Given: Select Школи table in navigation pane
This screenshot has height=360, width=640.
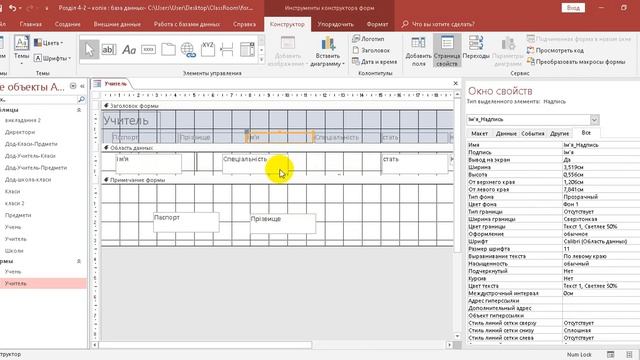Looking at the screenshot, I should click(14, 251).
